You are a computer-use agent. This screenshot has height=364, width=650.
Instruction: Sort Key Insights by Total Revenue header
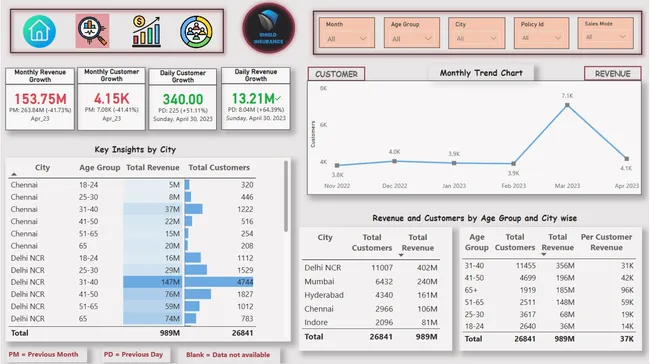click(x=153, y=167)
